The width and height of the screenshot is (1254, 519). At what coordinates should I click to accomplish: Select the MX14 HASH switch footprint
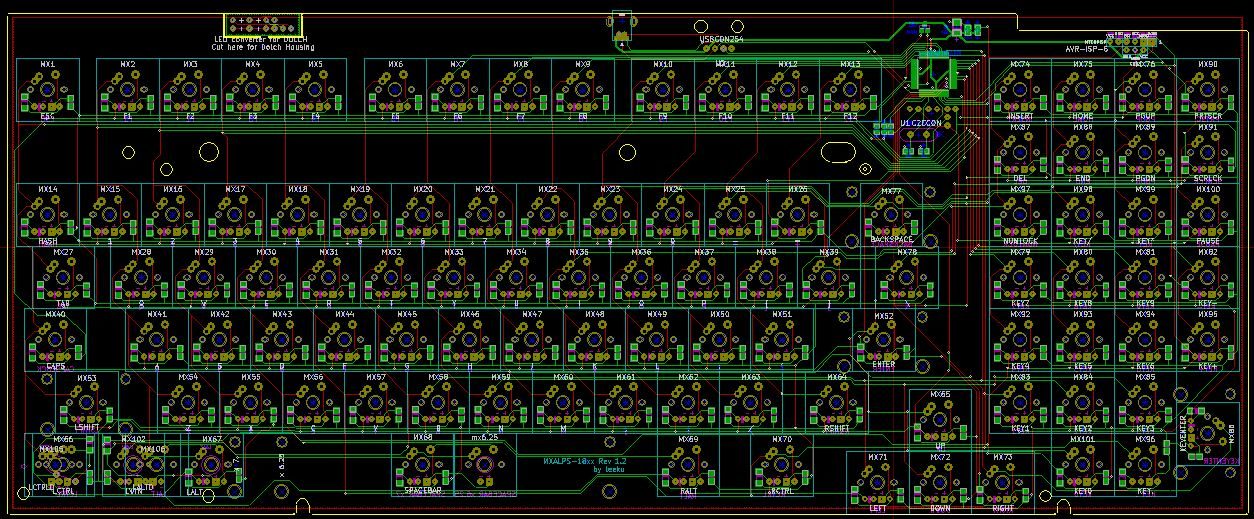(47, 215)
